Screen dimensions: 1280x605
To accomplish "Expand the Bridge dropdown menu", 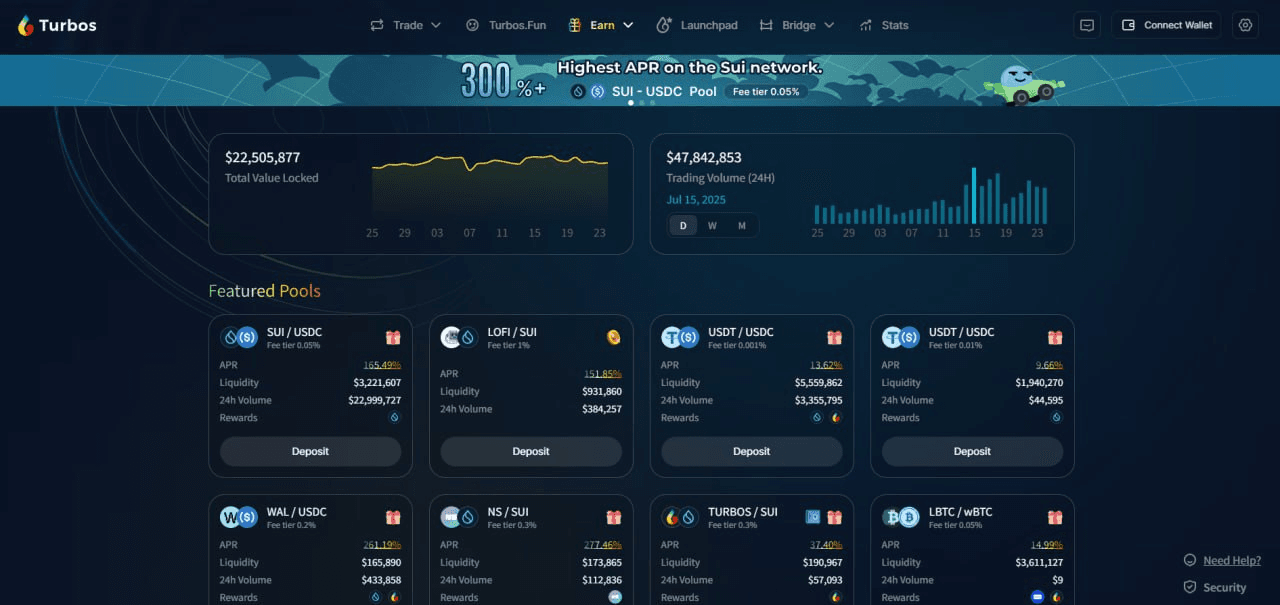I will pyautogui.click(x=829, y=25).
